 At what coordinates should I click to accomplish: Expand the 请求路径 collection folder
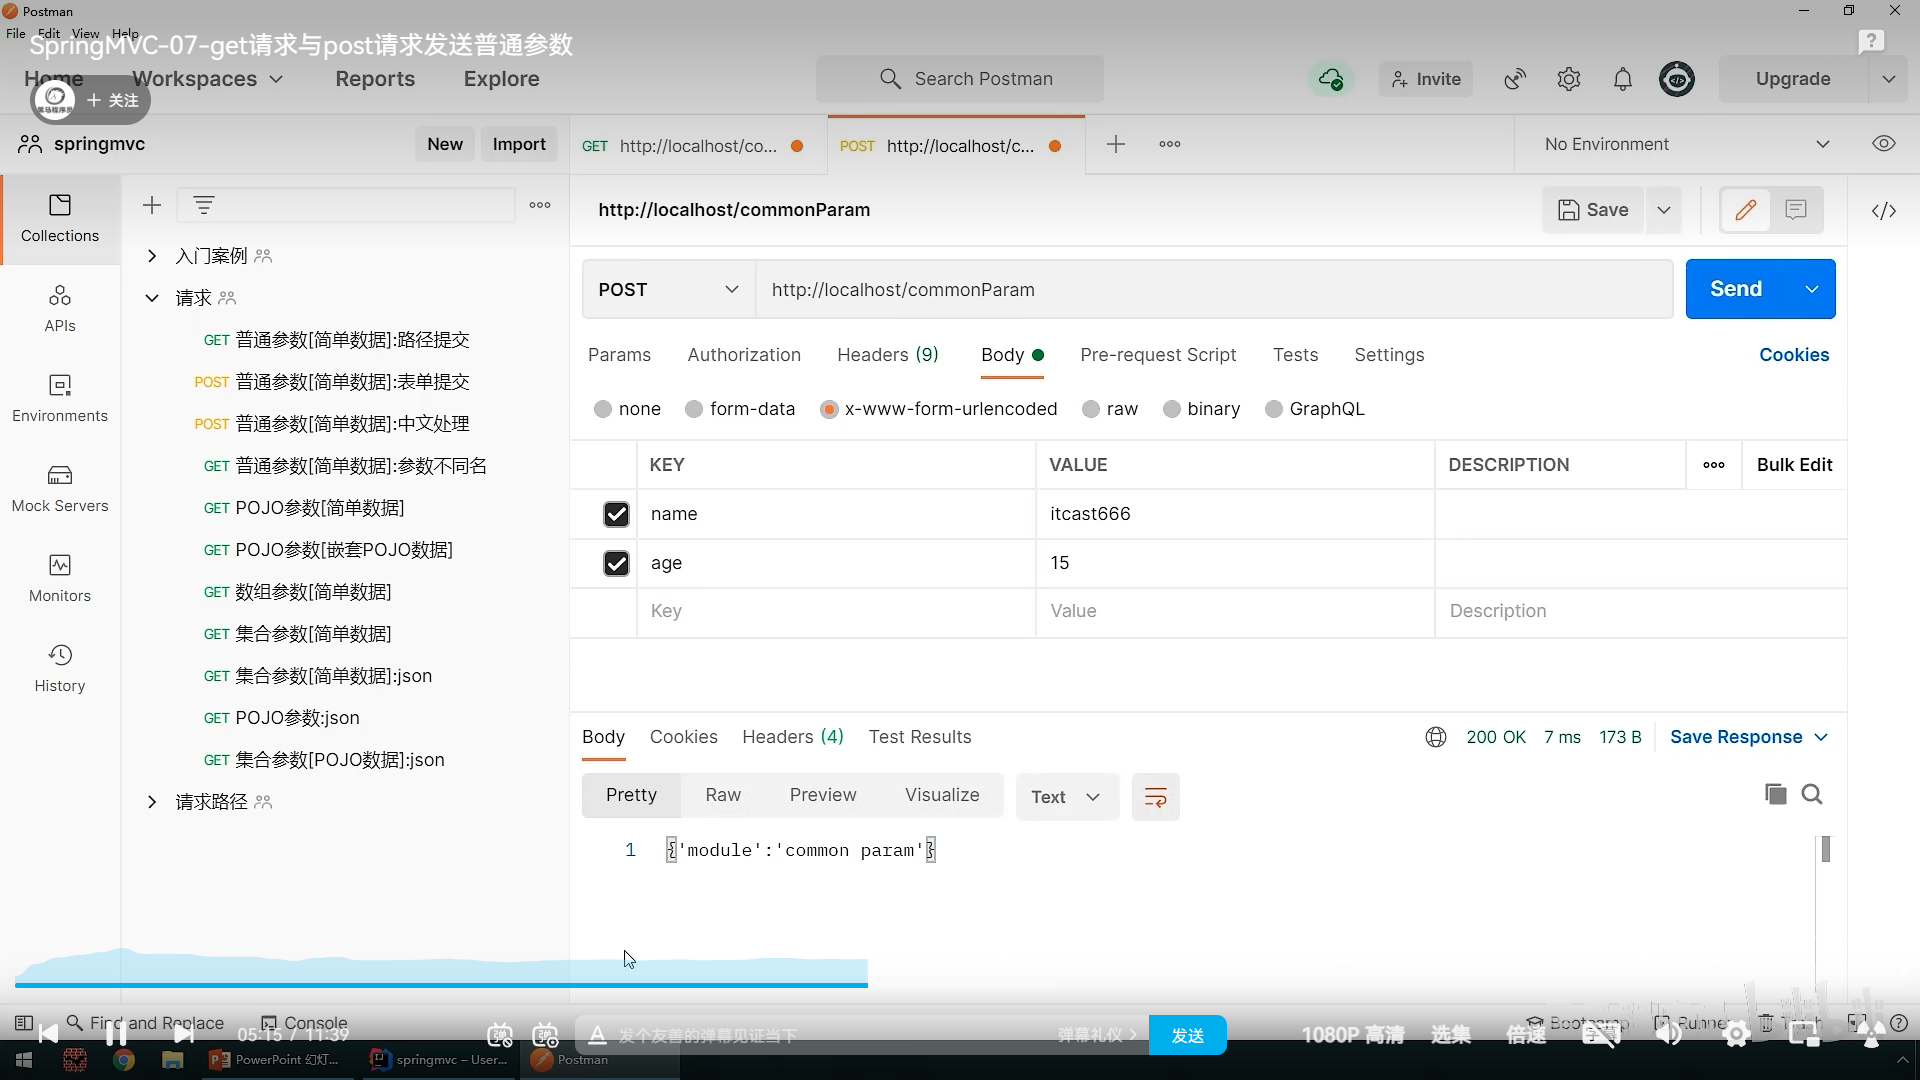point(152,802)
